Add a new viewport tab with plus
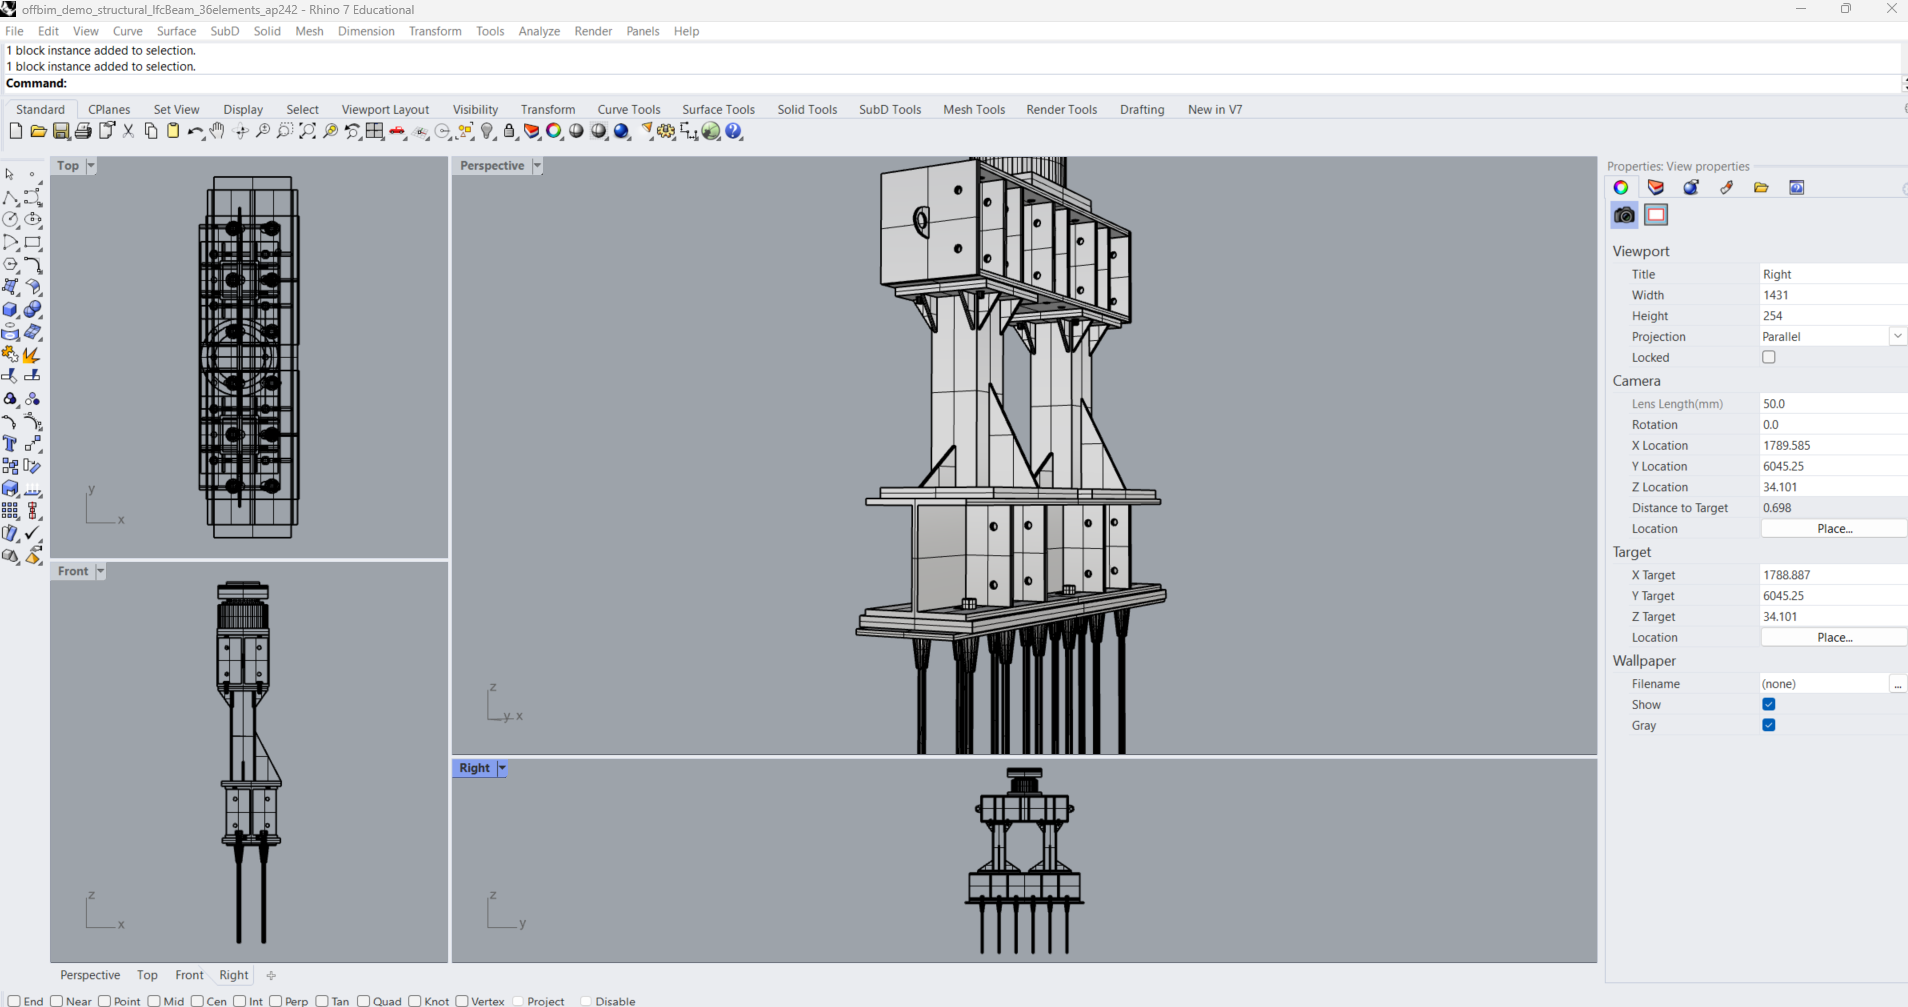Viewport: 1908px width, 1007px height. click(x=271, y=975)
